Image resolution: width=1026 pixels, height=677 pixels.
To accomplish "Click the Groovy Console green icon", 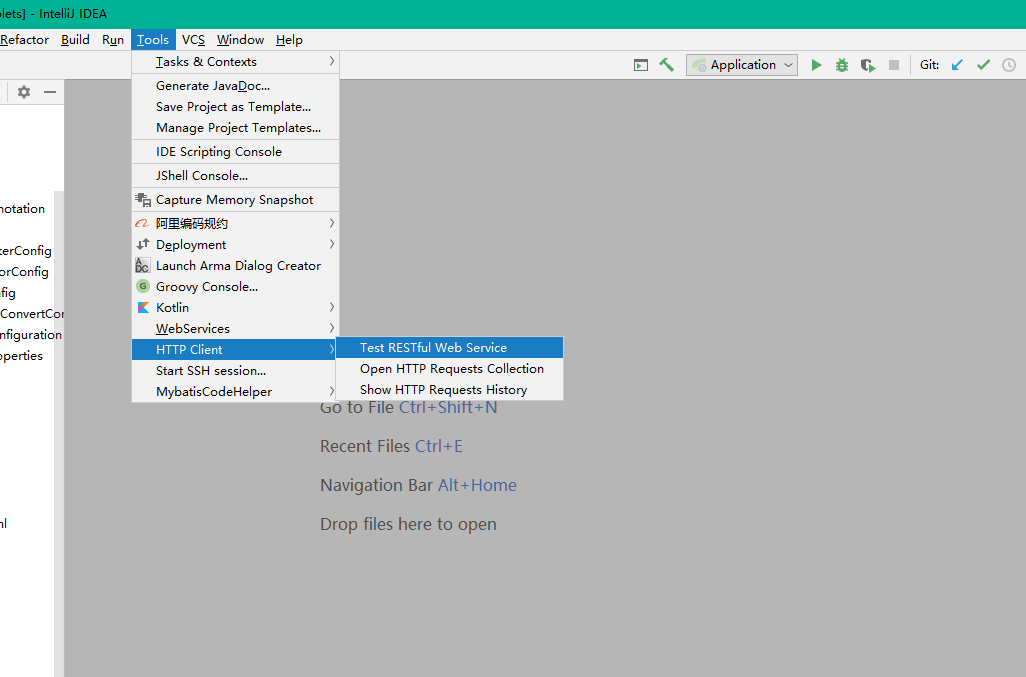I will [143, 286].
